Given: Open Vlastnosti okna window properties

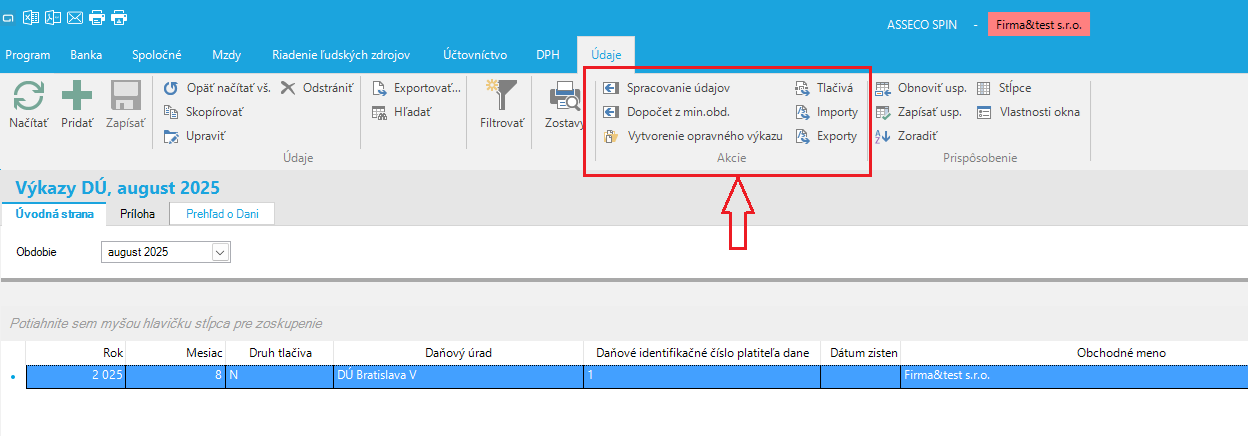Looking at the screenshot, I should 1038,112.
